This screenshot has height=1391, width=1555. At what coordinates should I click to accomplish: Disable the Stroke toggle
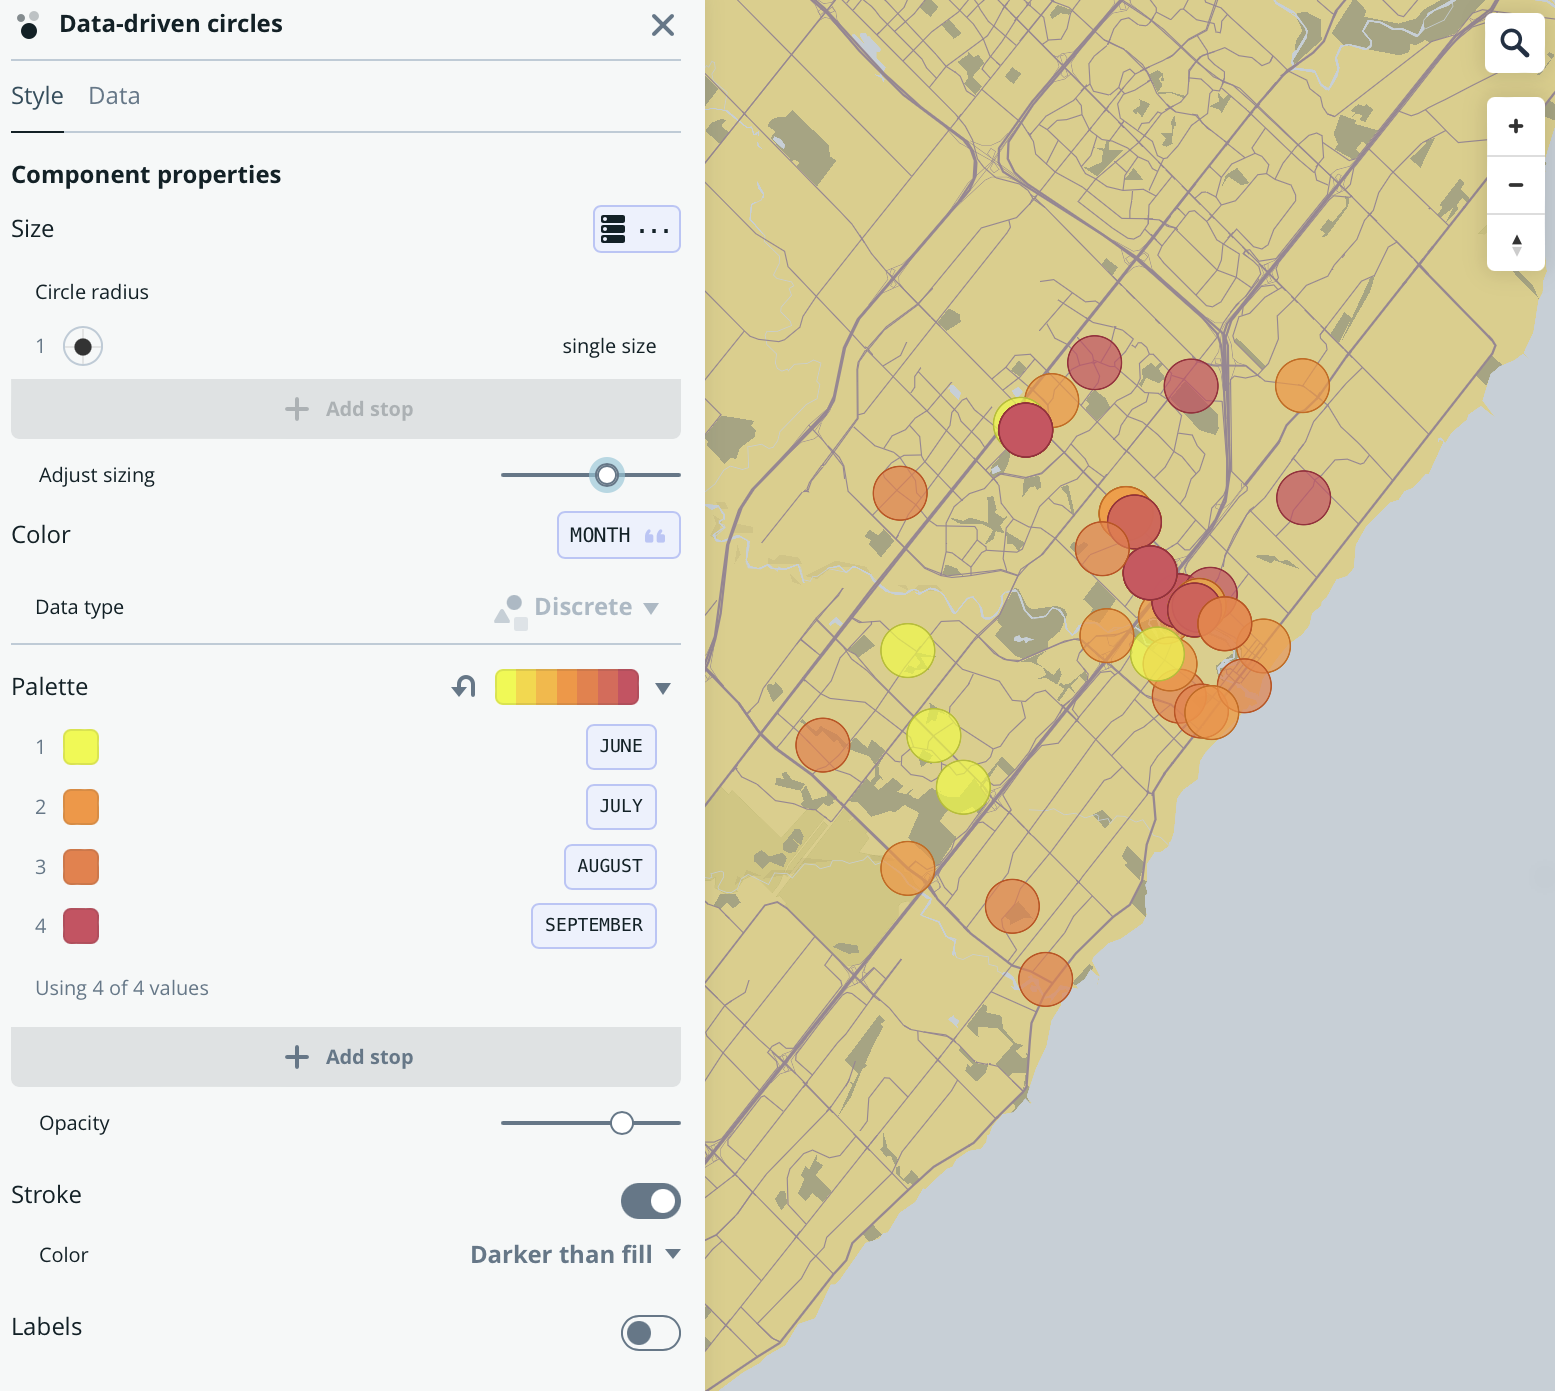click(x=650, y=1201)
